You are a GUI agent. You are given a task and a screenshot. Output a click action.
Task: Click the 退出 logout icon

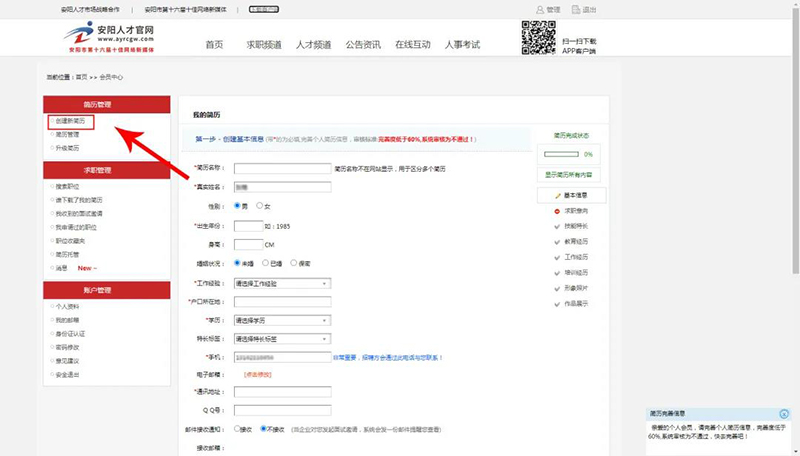[x=576, y=9]
